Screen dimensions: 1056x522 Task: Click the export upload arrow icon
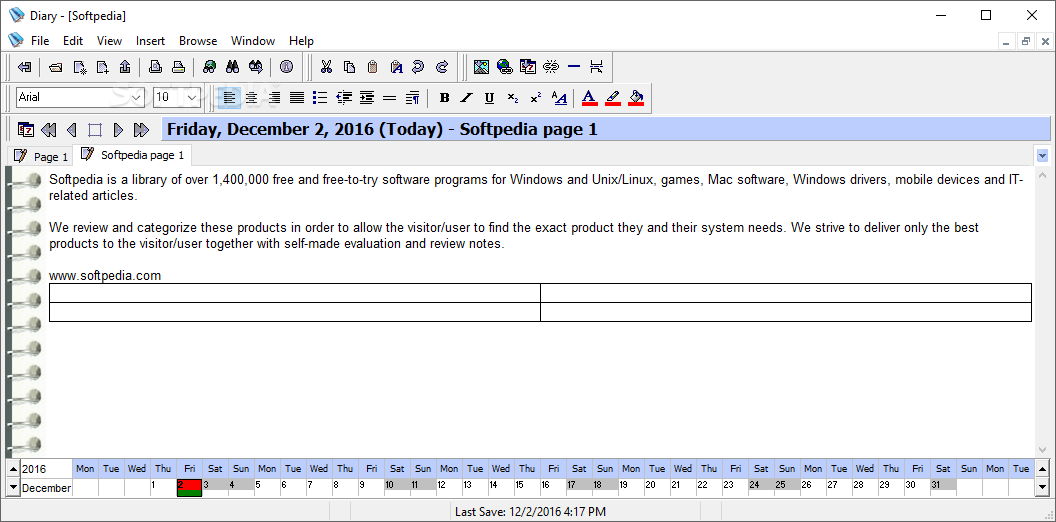point(125,67)
